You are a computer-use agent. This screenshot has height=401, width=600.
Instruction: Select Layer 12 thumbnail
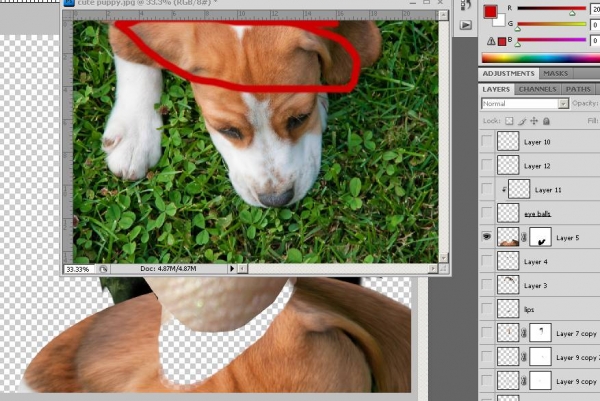(x=508, y=165)
